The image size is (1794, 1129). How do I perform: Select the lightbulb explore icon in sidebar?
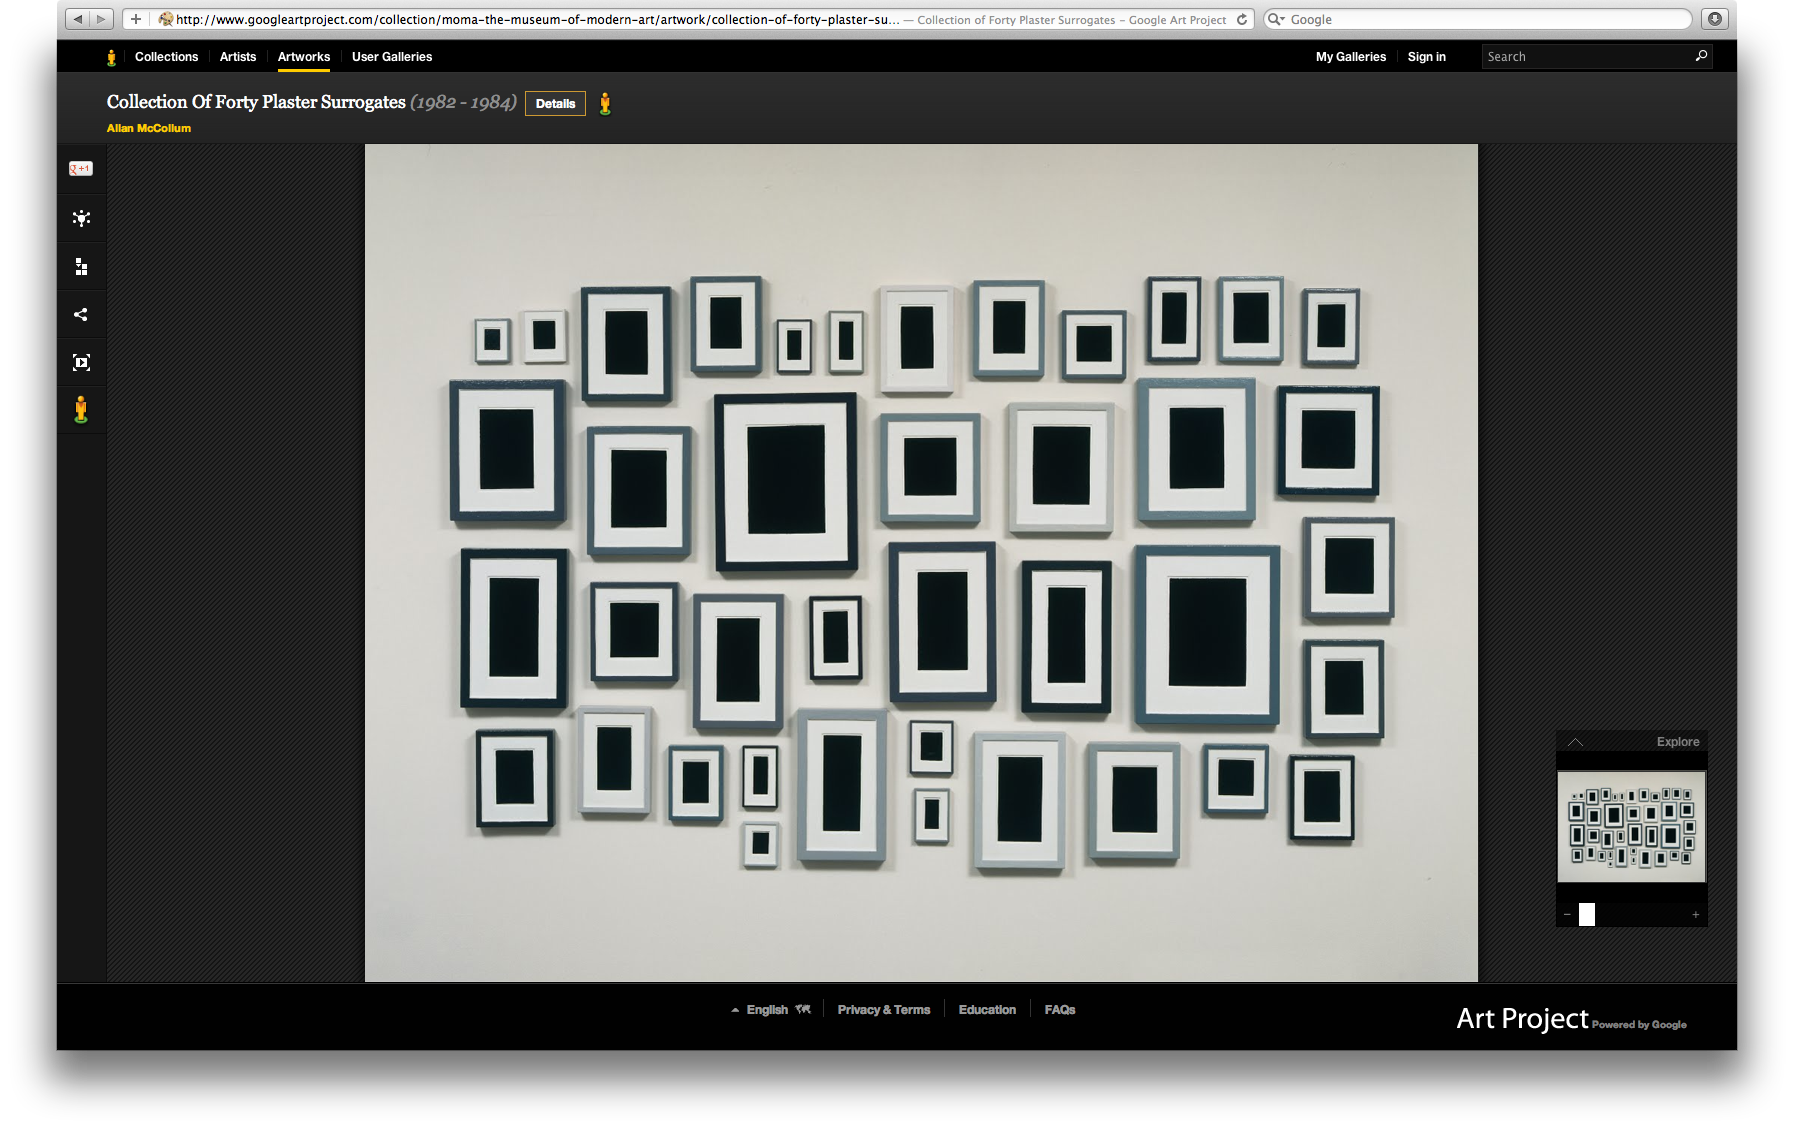tap(81, 219)
